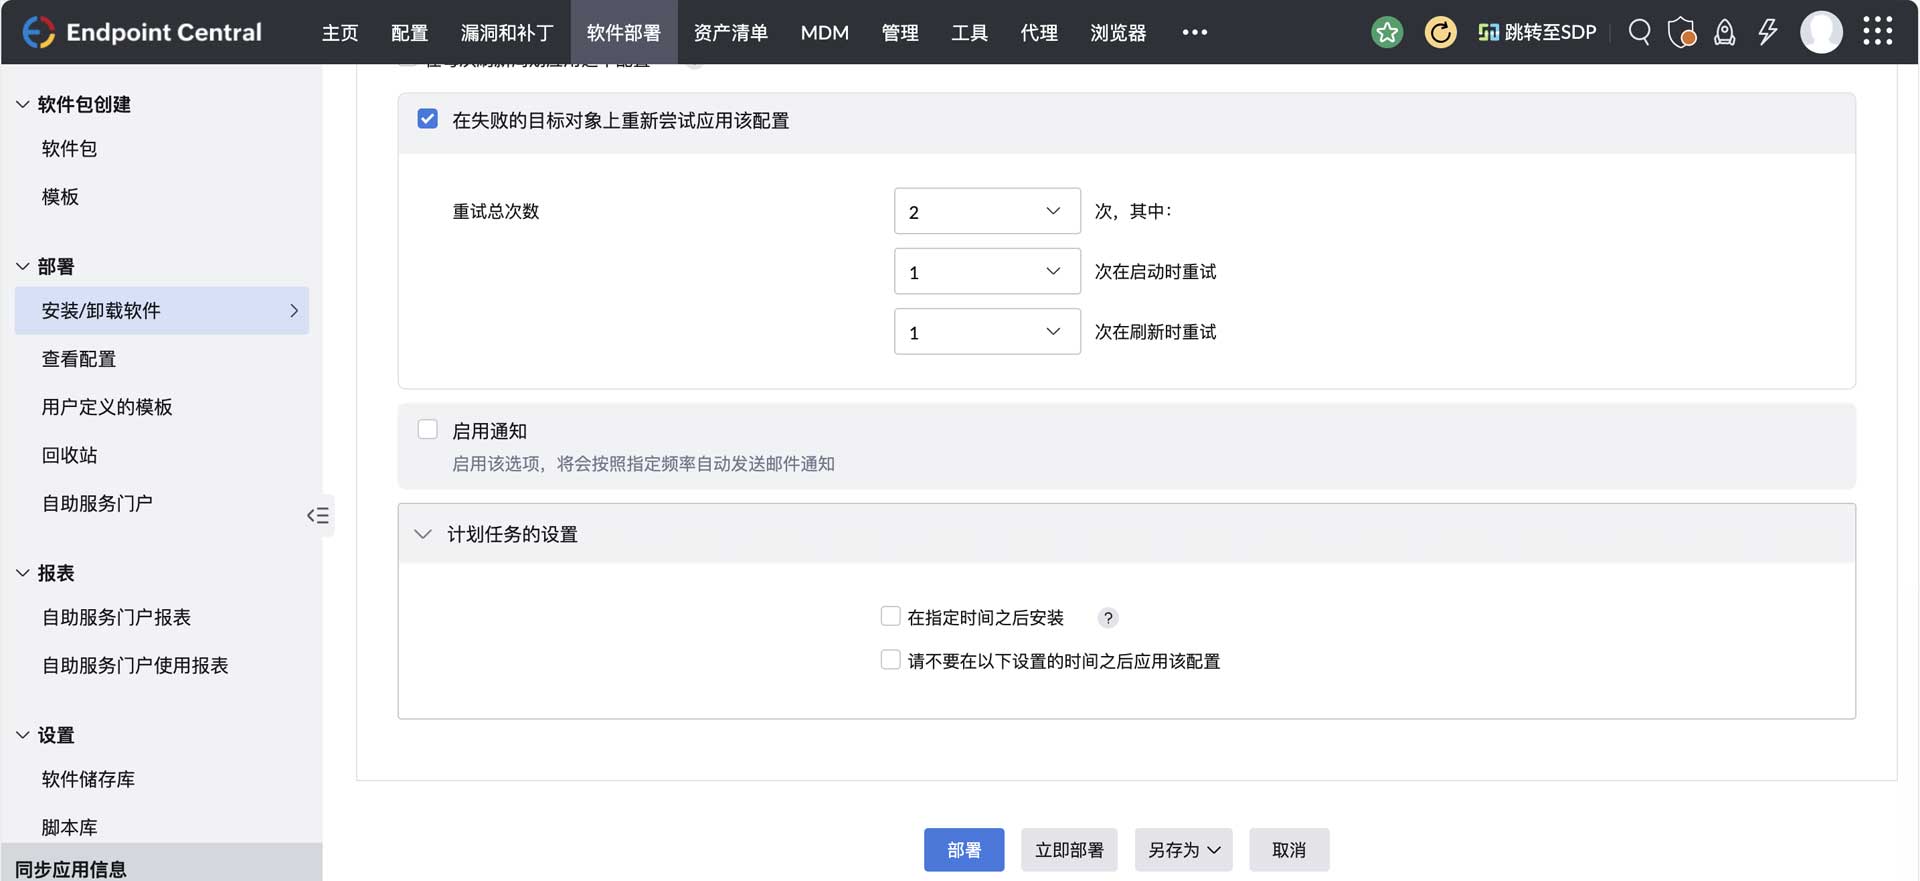Collapse the 软件包创建 sidebar group
This screenshot has width=1920, height=881.
(23, 104)
